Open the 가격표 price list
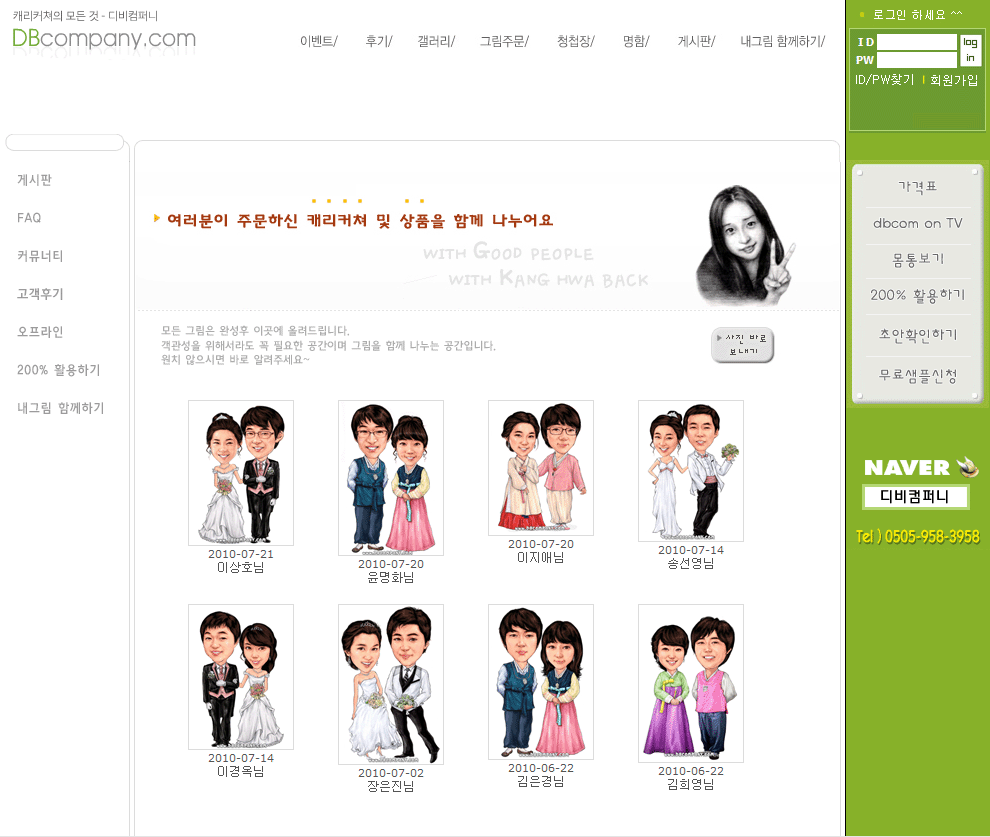 click(x=917, y=186)
